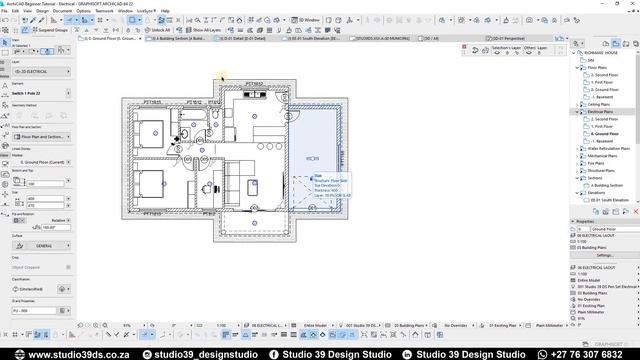
Task: Open the grid snap dropdown arrow
Action: coord(107,20)
